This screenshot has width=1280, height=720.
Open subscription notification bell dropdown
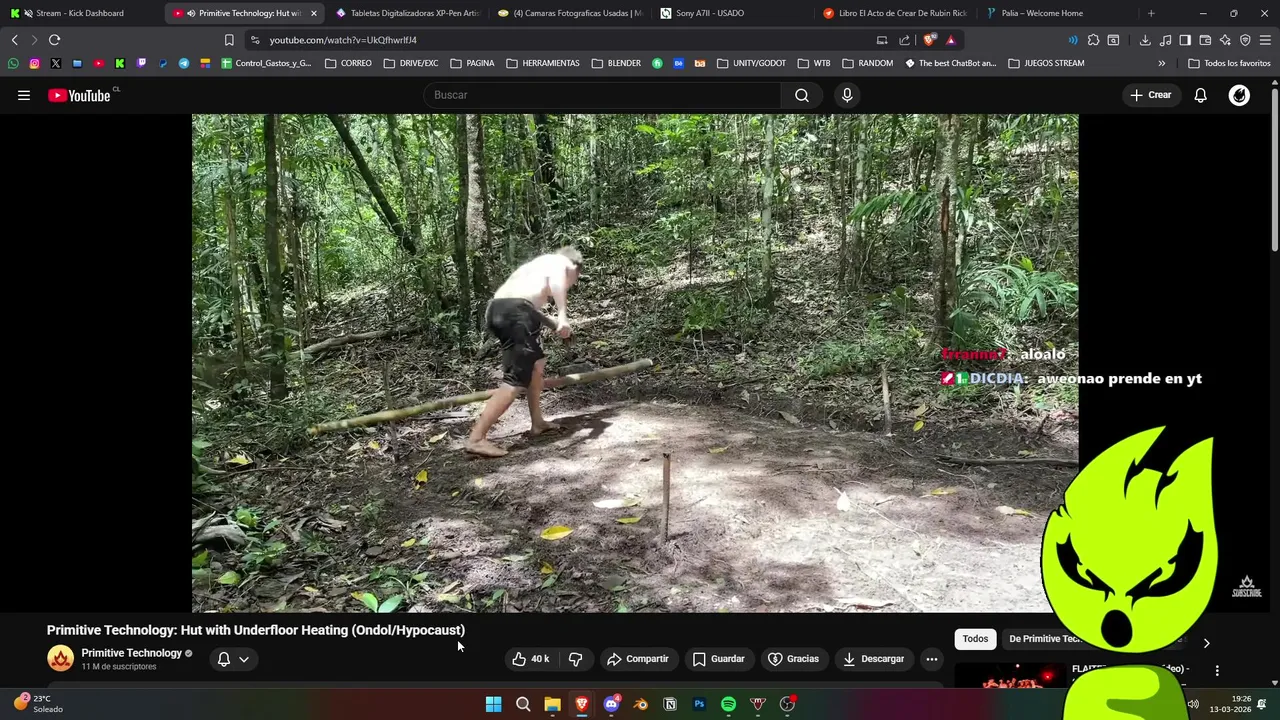(233, 659)
